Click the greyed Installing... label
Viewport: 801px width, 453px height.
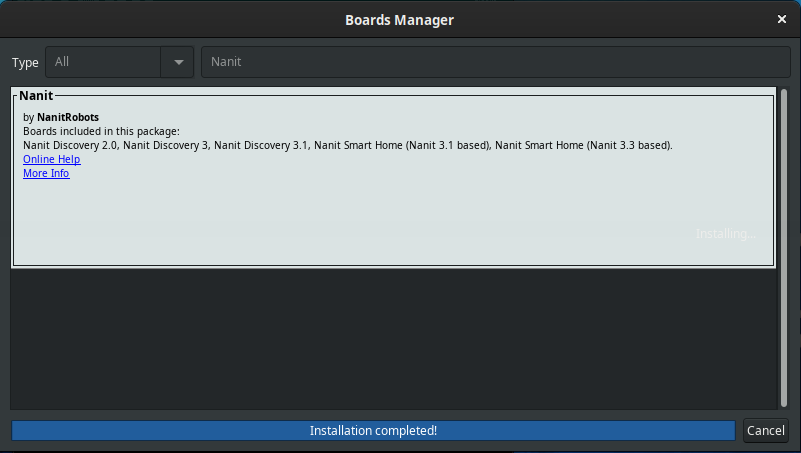(725, 234)
